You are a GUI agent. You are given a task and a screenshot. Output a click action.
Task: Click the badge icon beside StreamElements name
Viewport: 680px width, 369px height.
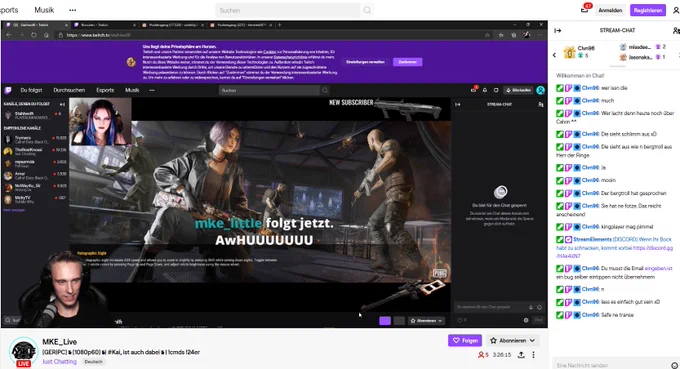pyautogui.click(x=569, y=239)
